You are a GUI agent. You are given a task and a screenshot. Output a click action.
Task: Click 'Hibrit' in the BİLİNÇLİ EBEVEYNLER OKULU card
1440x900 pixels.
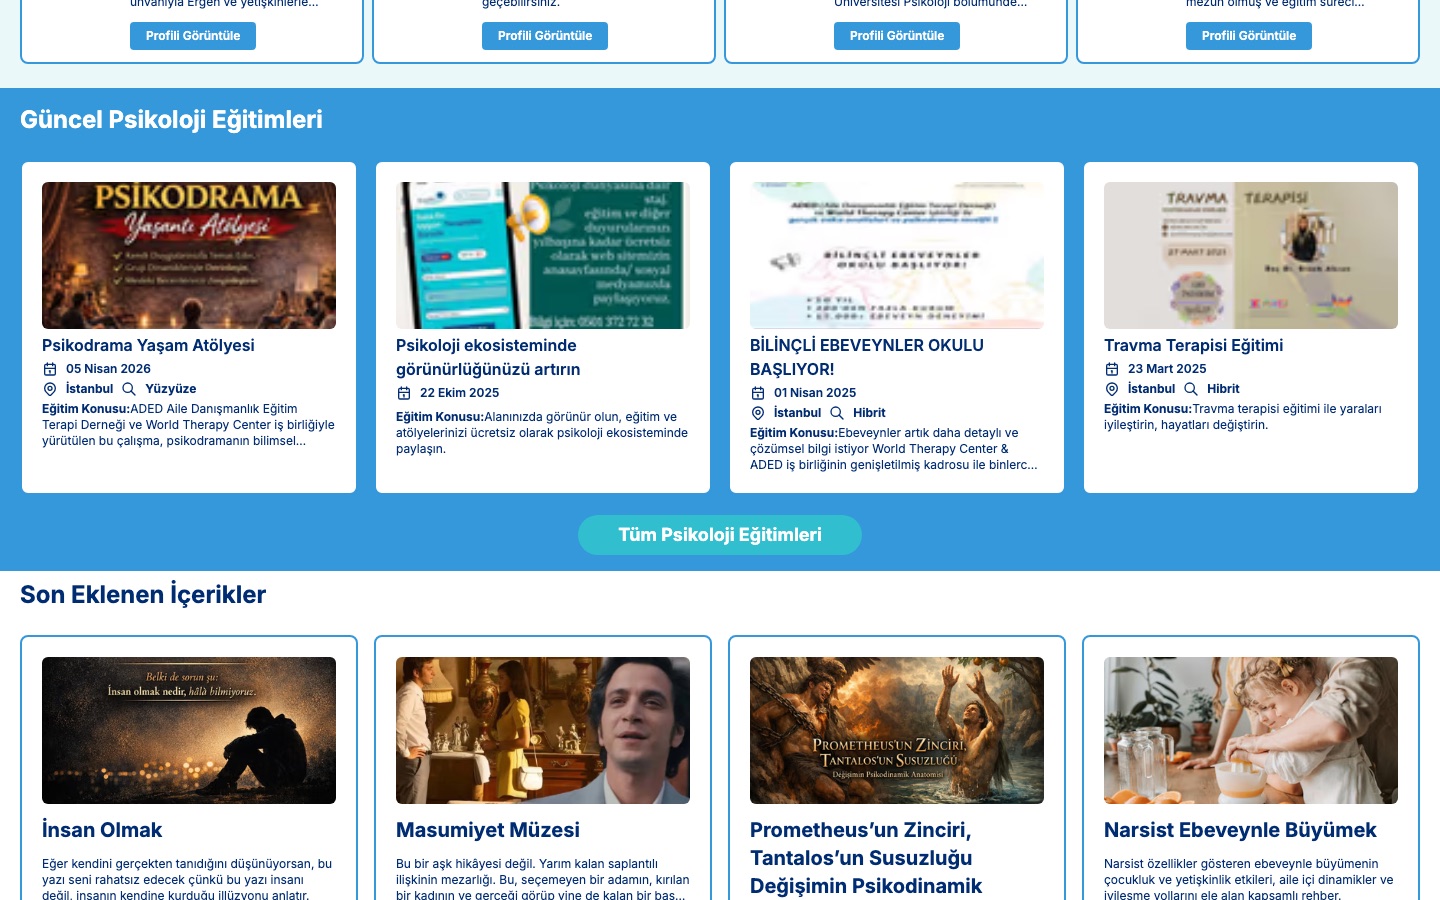pyautogui.click(x=869, y=413)
